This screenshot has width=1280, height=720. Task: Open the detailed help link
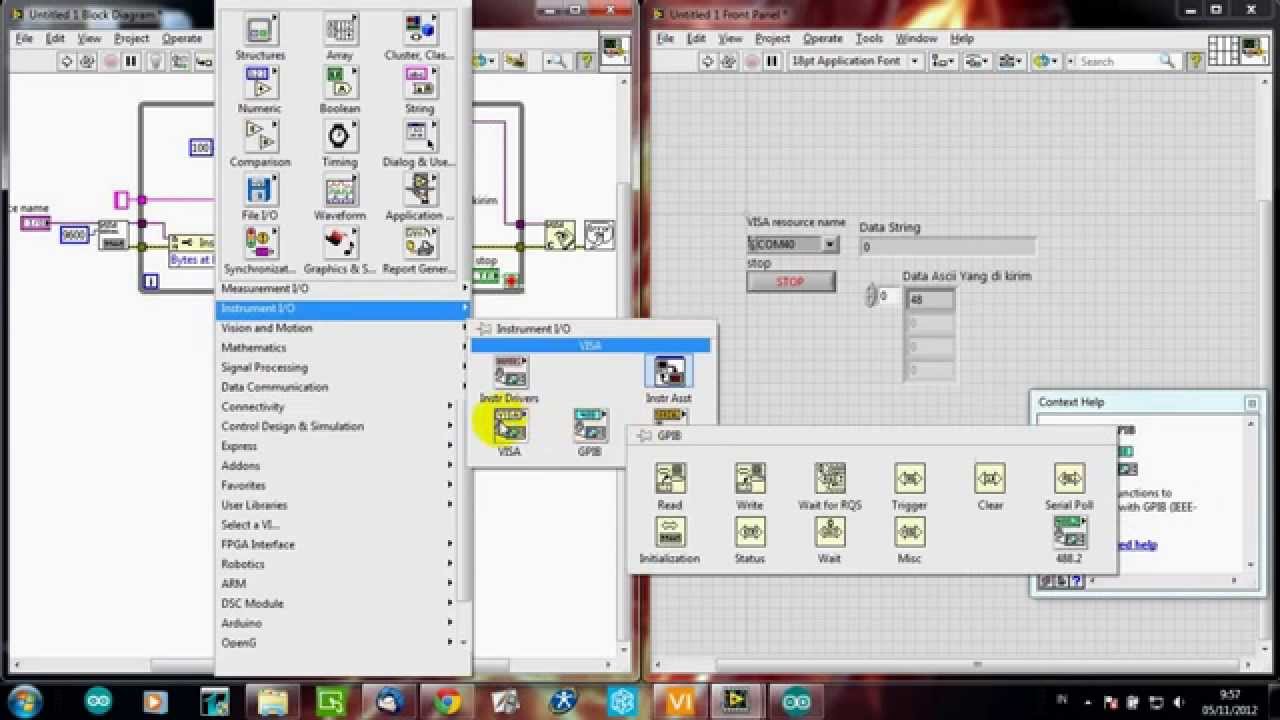1137,545
